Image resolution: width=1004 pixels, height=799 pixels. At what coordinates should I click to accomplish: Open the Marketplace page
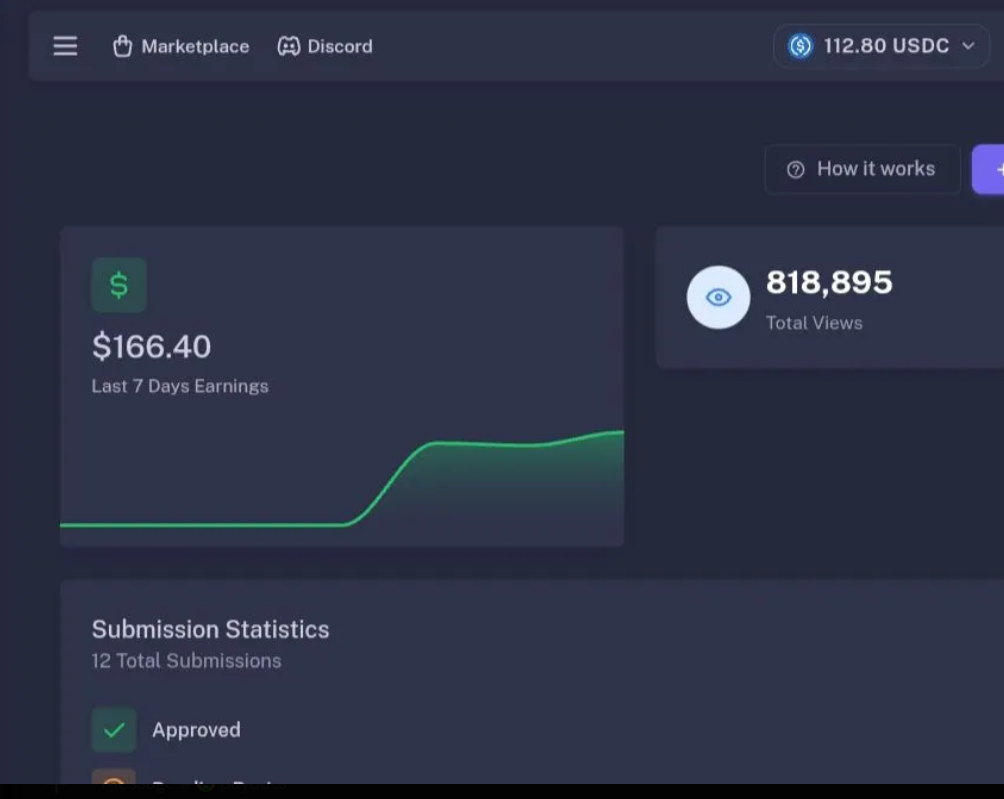(x=195, y=46)
